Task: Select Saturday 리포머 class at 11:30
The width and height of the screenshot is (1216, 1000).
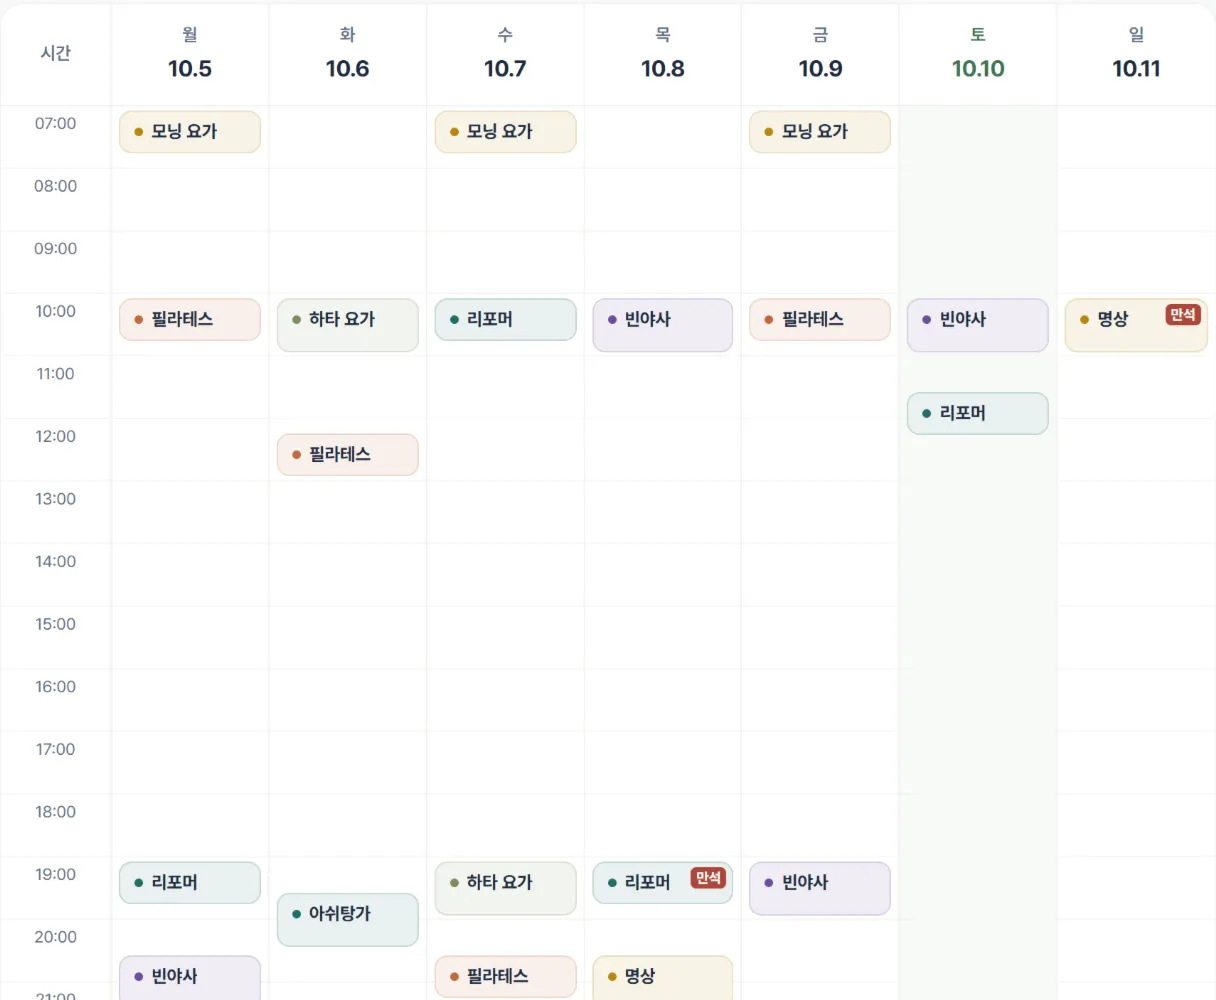Action: pos(978,414)
